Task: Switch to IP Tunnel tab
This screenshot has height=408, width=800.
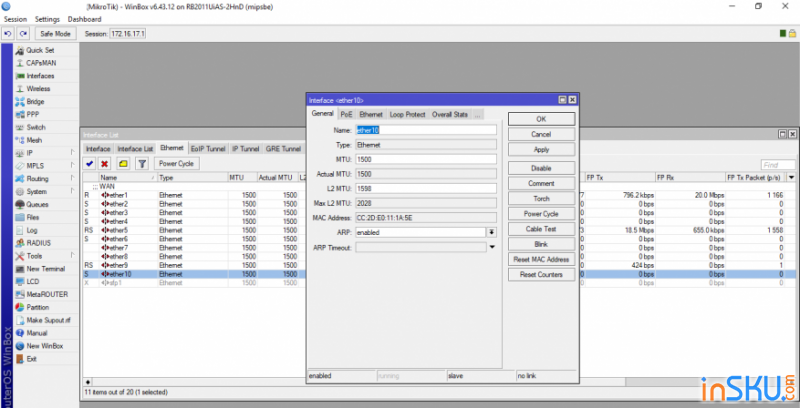Action: 245,148
